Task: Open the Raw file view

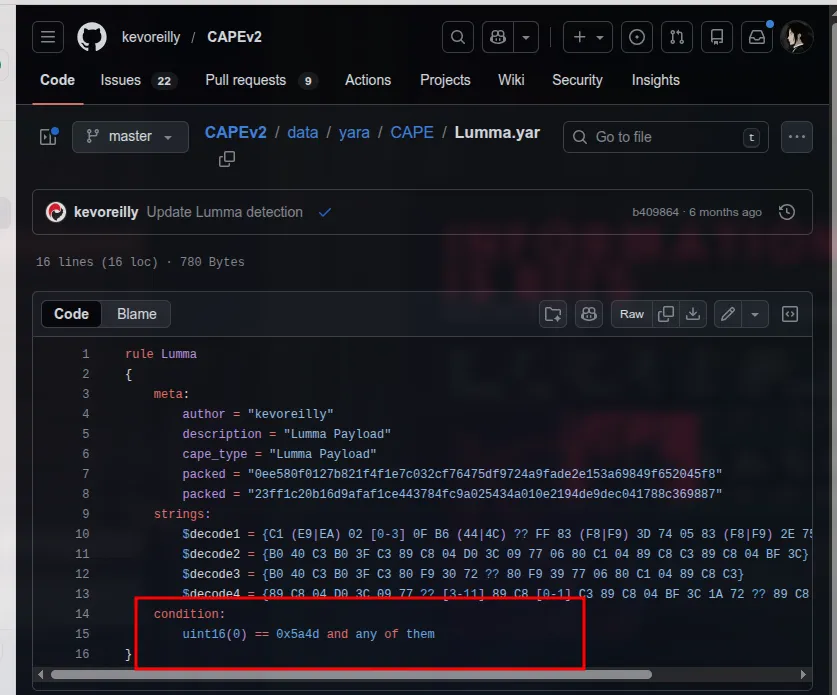Action: (x=631, y=314)
